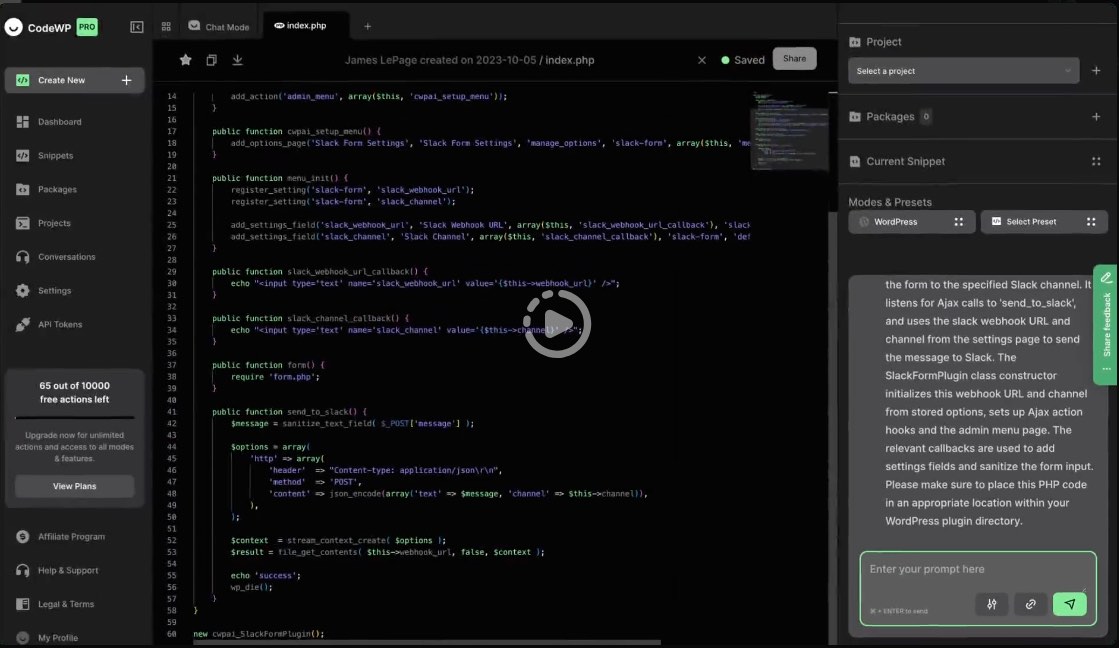Open Packages in sidebar

(57, 189)
